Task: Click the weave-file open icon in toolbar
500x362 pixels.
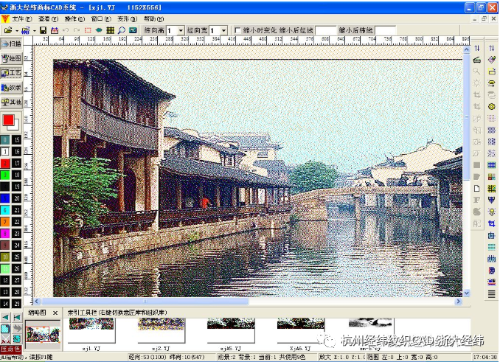Action: click(x=26, y=30)
